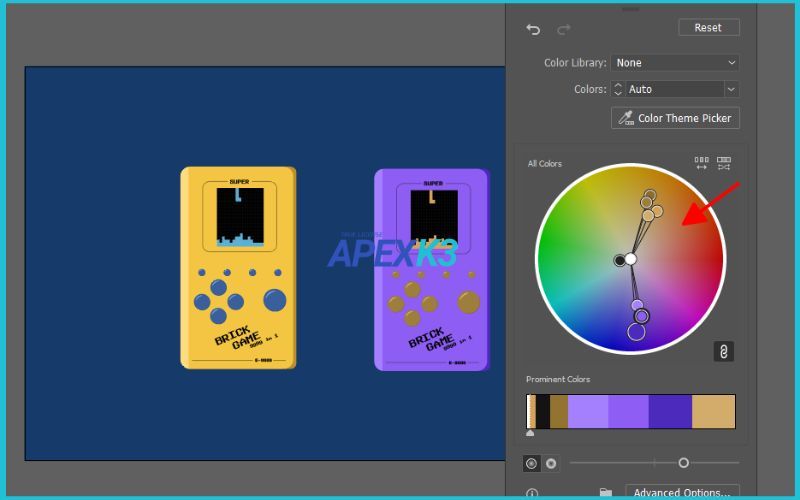Click the folder icon beside Advanced Options
This screenshot has width=800, height=500.
tap(605, 493)
